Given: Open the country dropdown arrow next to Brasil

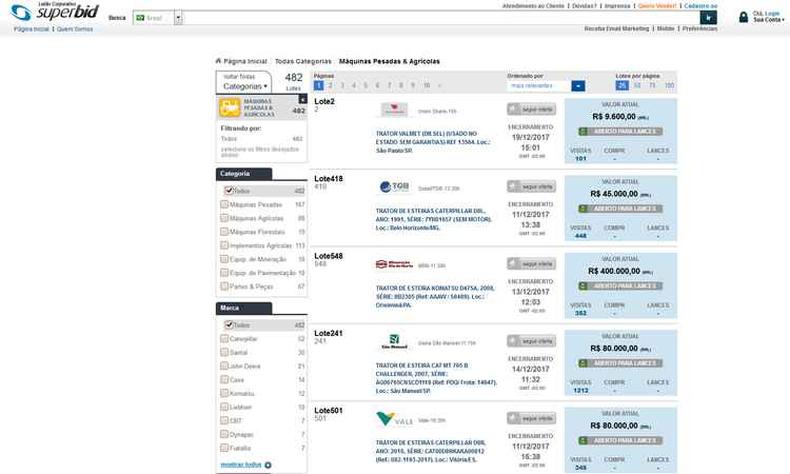Looking at the screenshot, I should pos(178,18).
